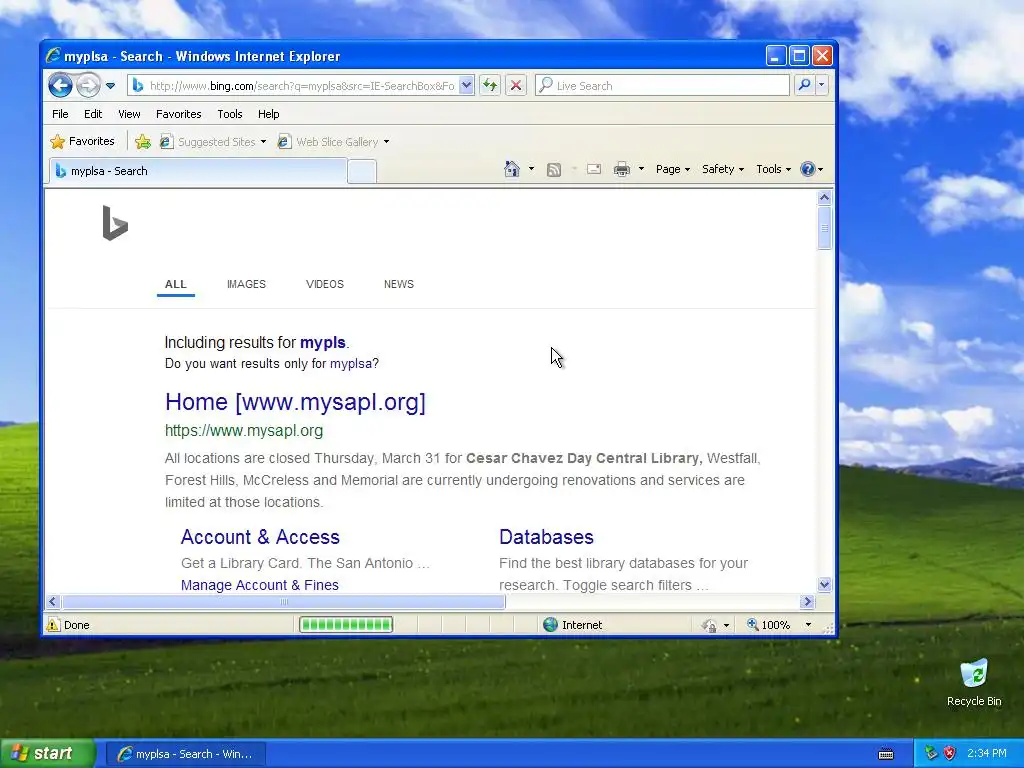Open the Edit menu
The width and height of the screenshot is (1024, 768).
click(x=93, y=114)
